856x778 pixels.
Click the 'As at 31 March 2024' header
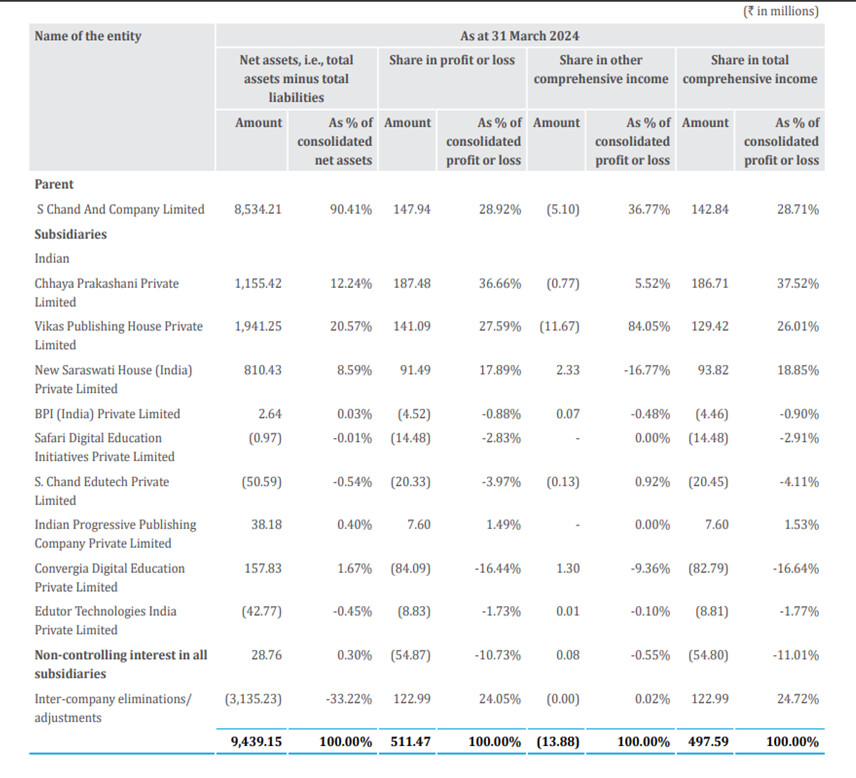click(x=520, y=36)
